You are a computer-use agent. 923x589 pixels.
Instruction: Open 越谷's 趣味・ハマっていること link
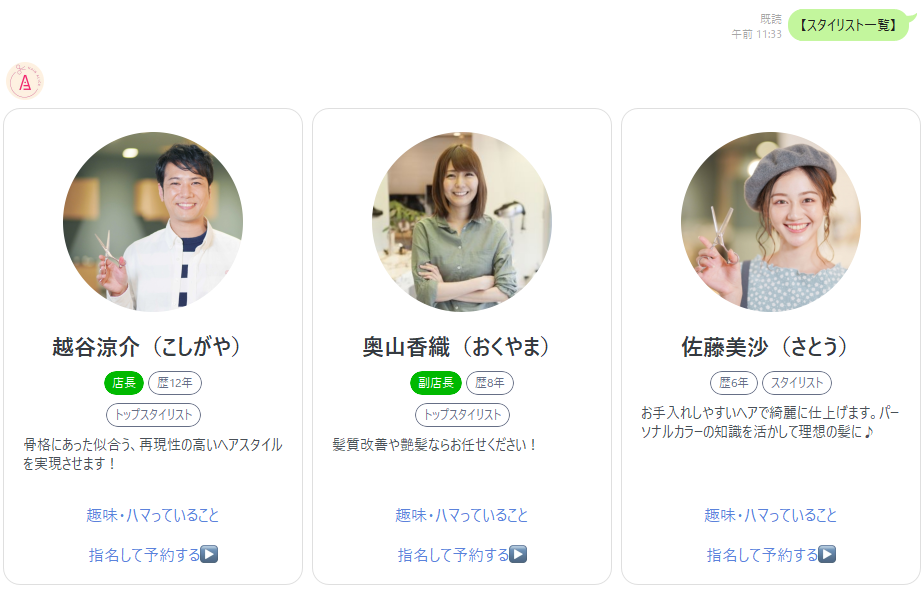[x=152, y=515]
